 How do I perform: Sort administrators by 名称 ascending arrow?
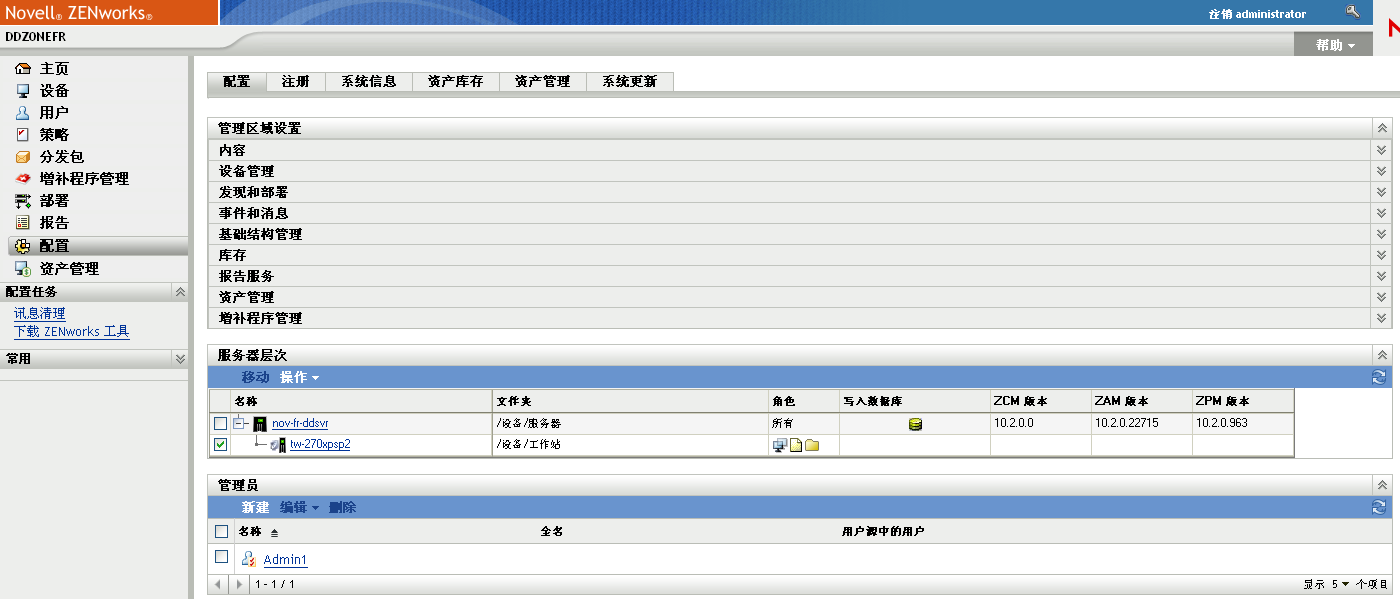tap(274, 533)
